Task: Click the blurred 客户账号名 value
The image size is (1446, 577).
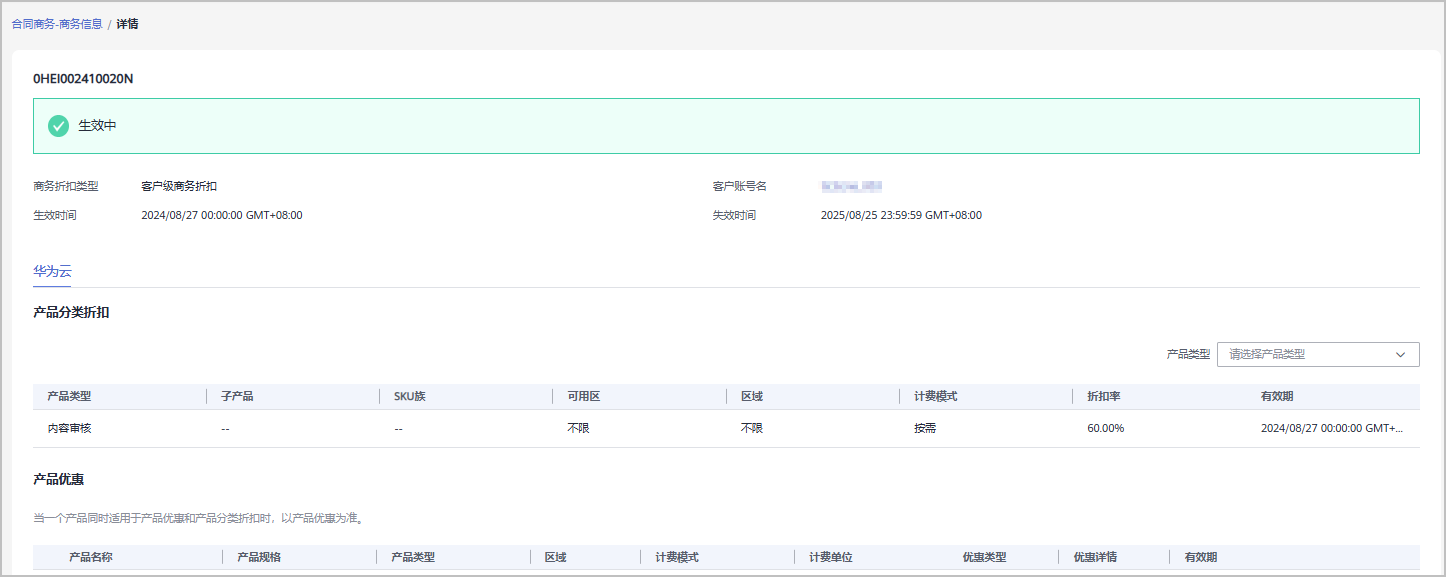Action: coord(851,186)
